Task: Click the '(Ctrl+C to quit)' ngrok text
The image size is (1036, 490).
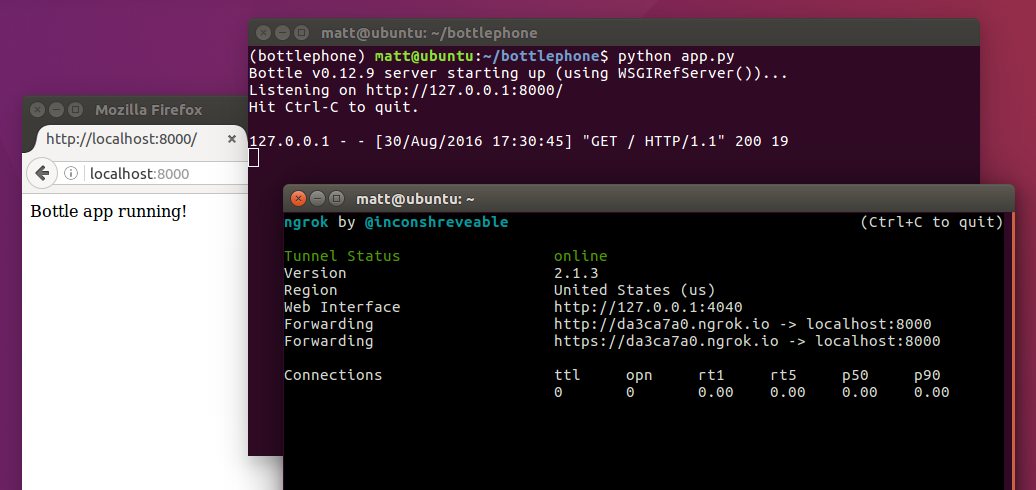Action: 932,222
